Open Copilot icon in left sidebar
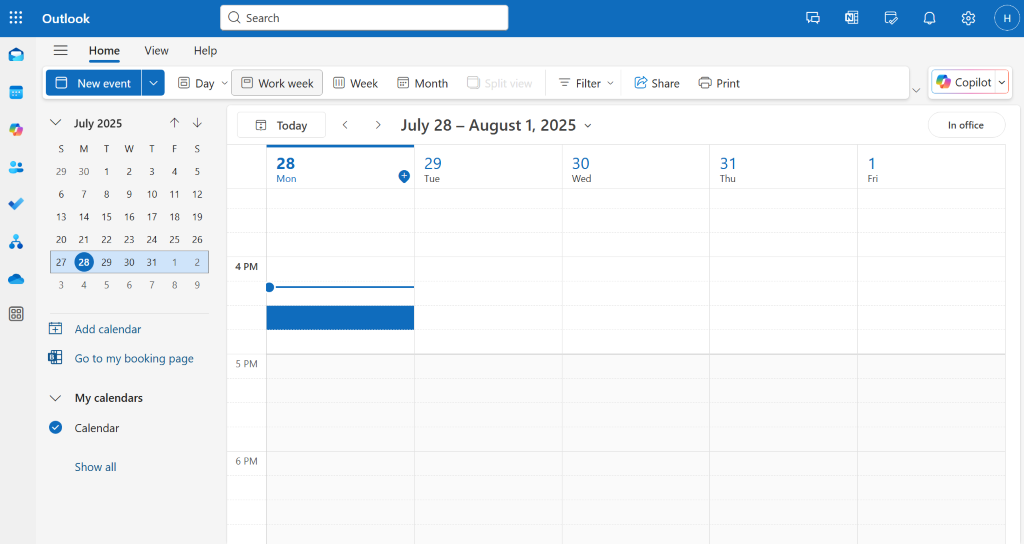 (16, 130)
